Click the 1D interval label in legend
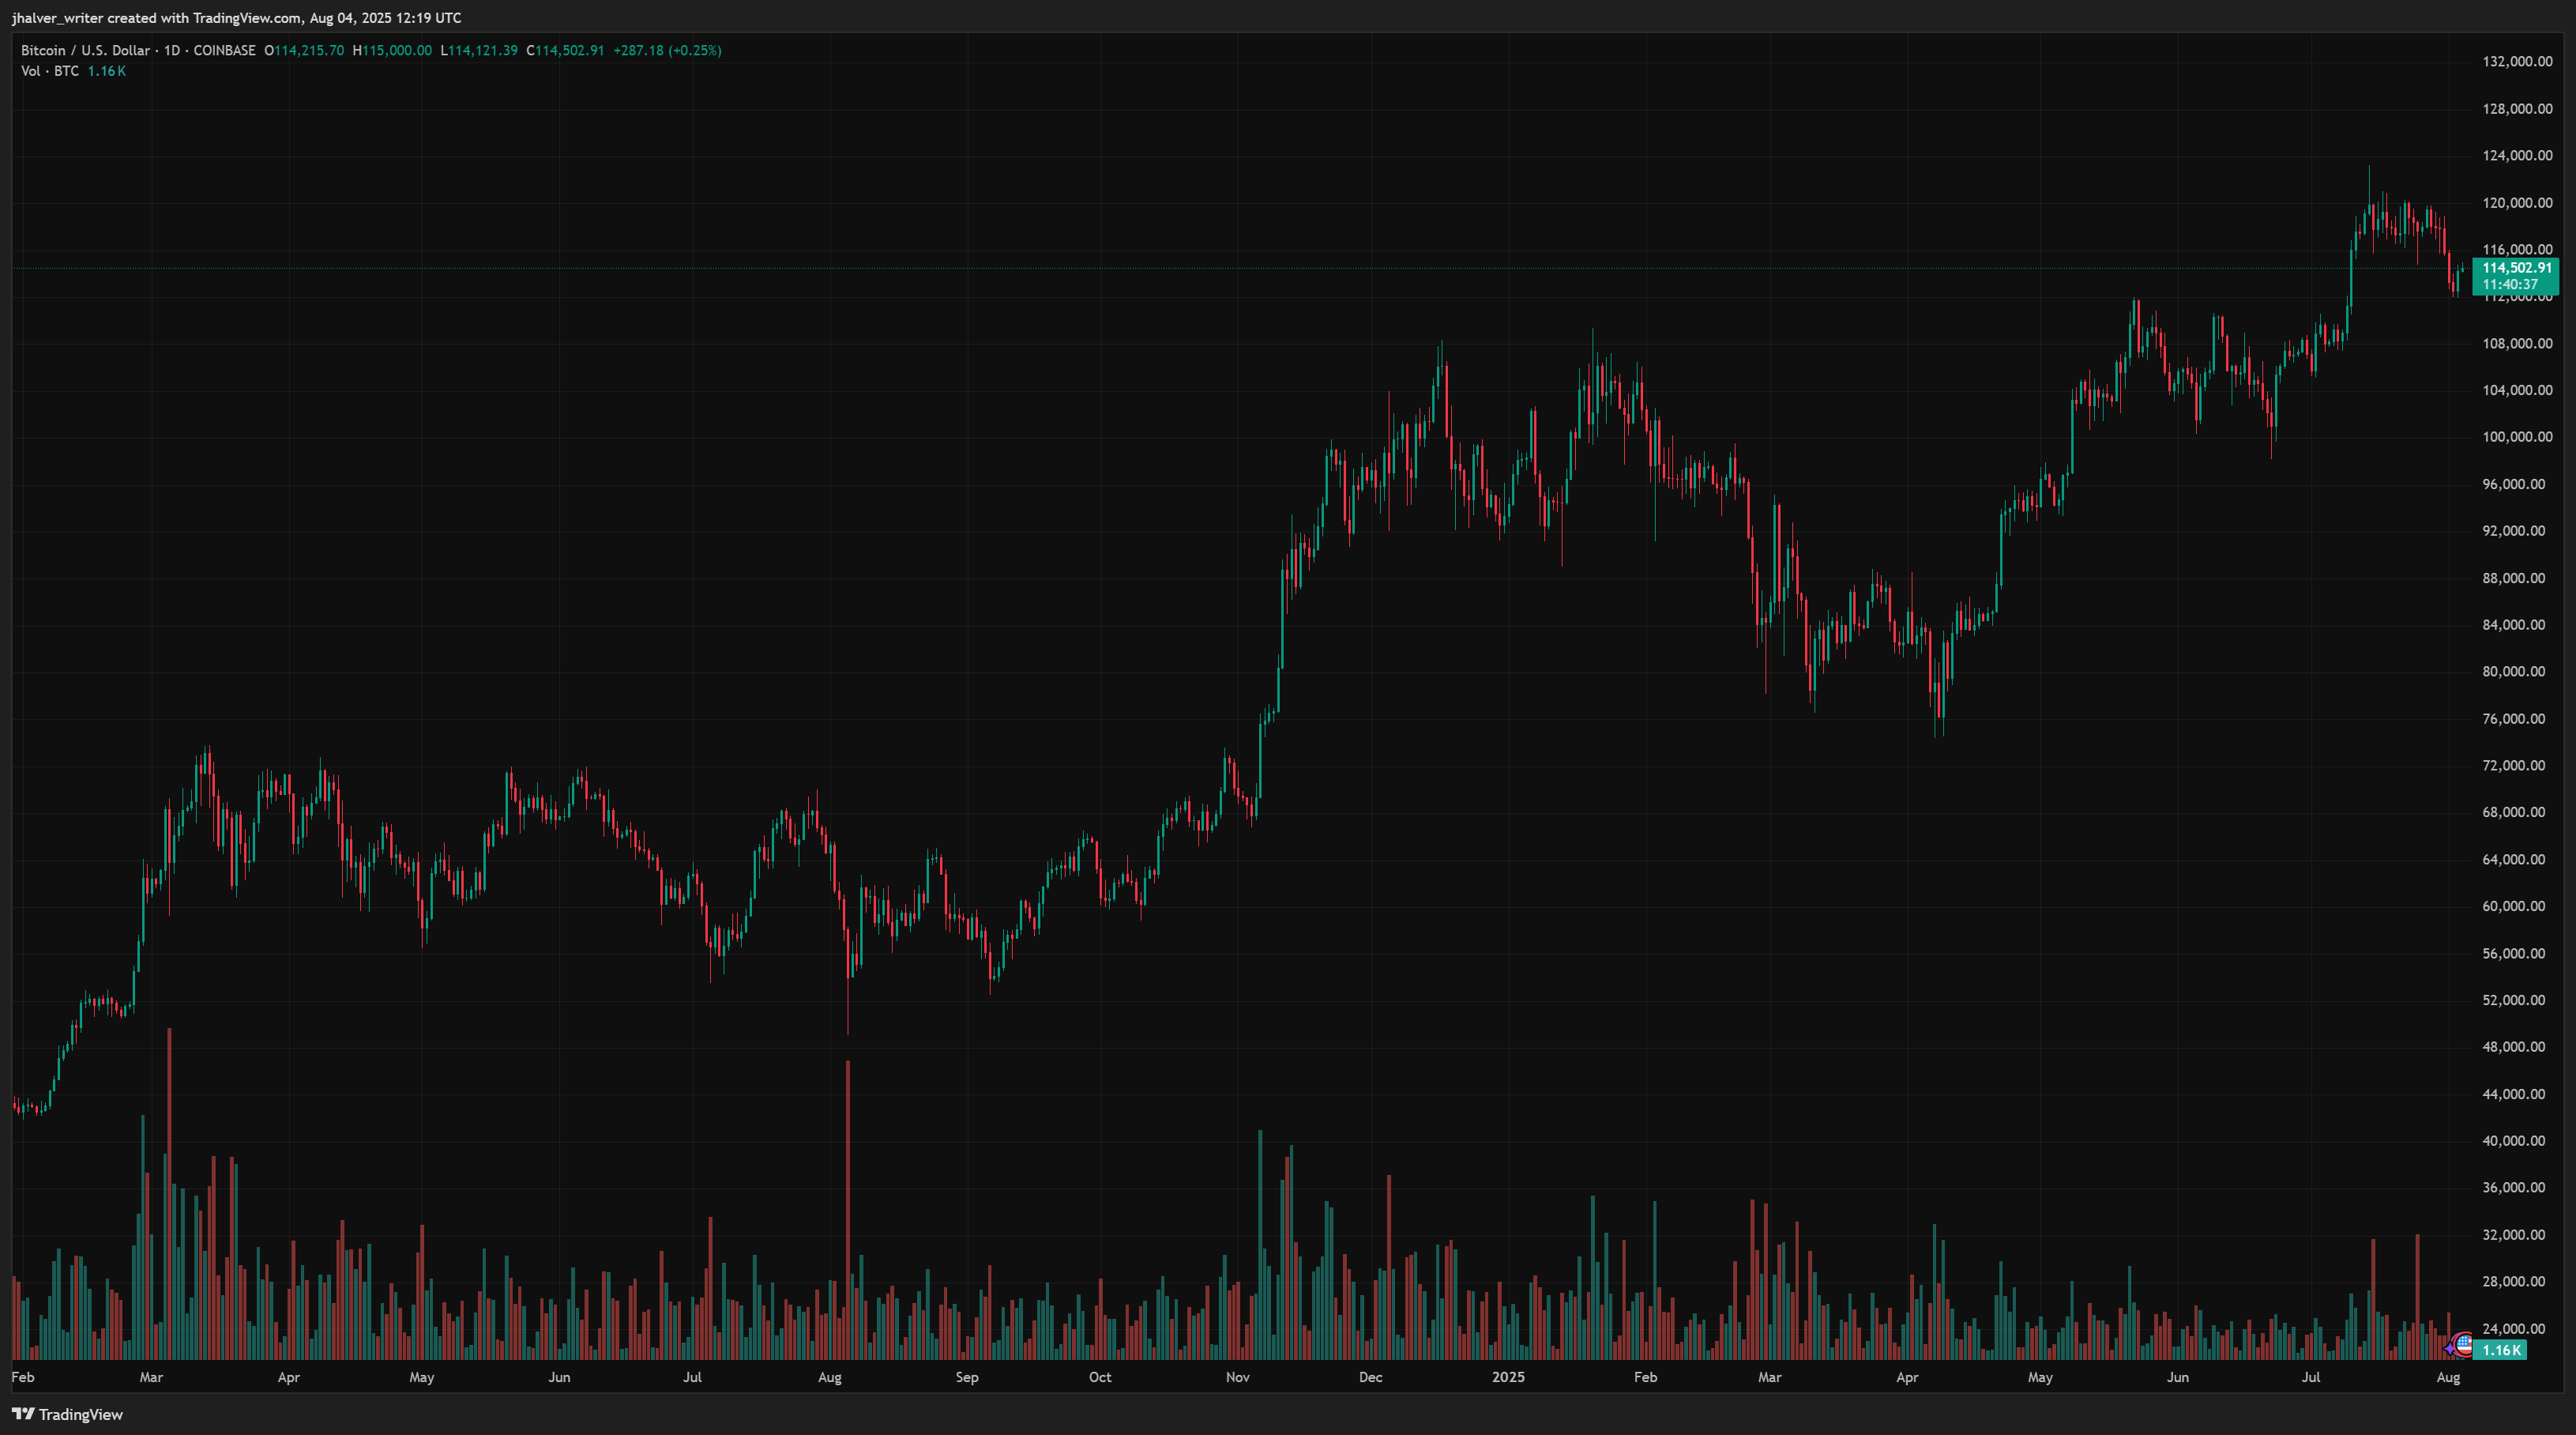The width and height of the screenshot is (2576, 1435). [172, 50]
